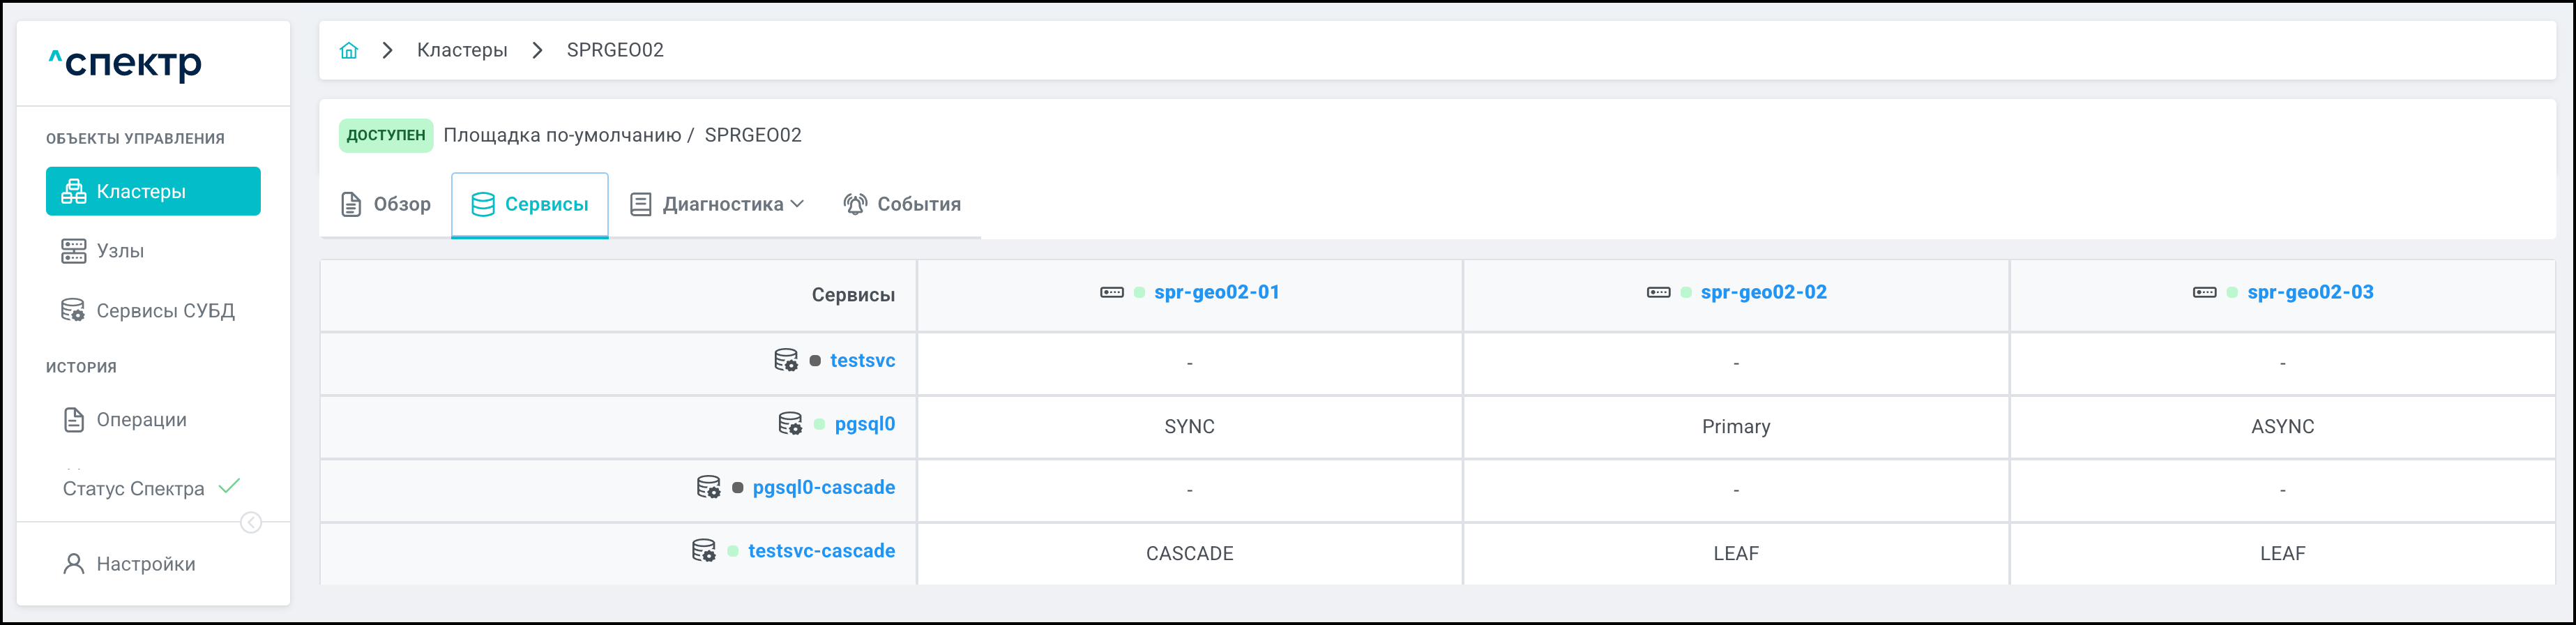Go to Кластеры in the breadcrumb

[x=462, y=50]
